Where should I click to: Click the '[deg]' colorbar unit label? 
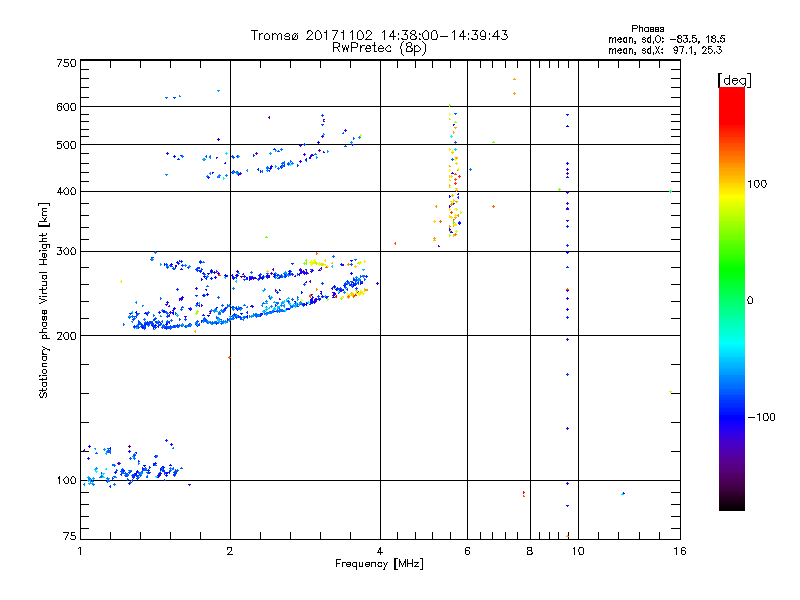point(734,81)
